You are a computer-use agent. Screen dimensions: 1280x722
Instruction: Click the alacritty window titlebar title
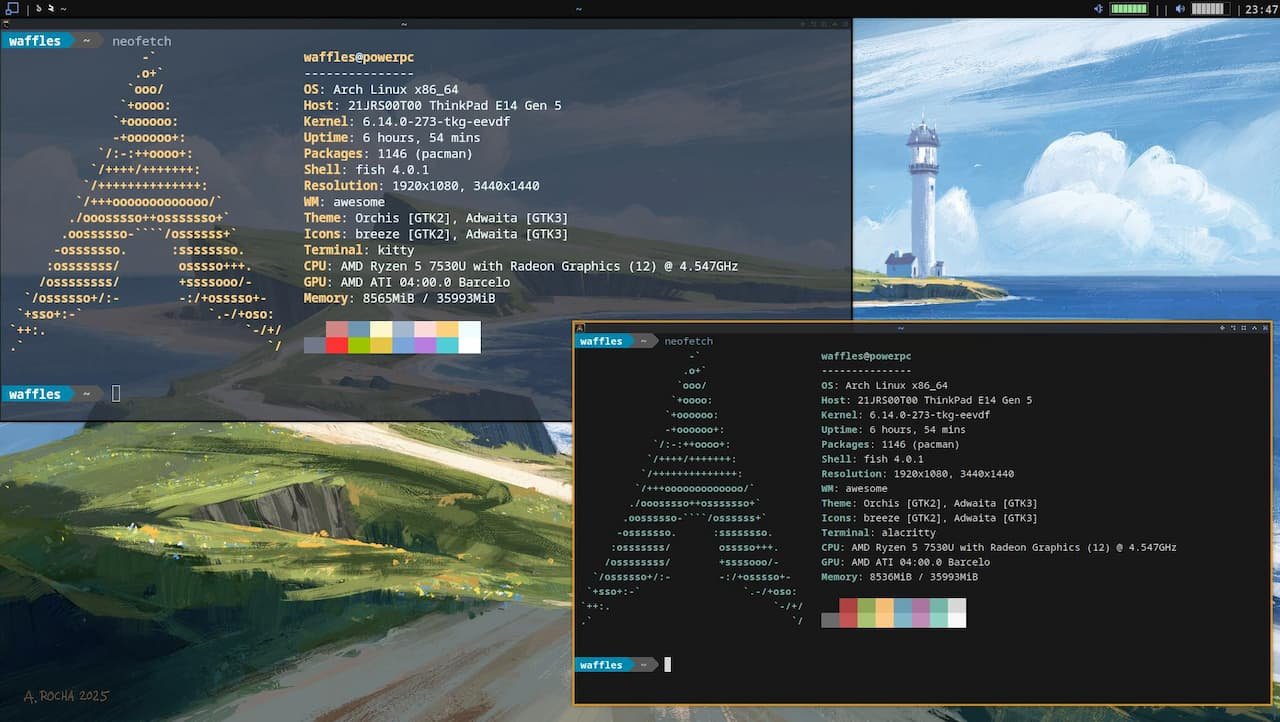coord(900,327)
